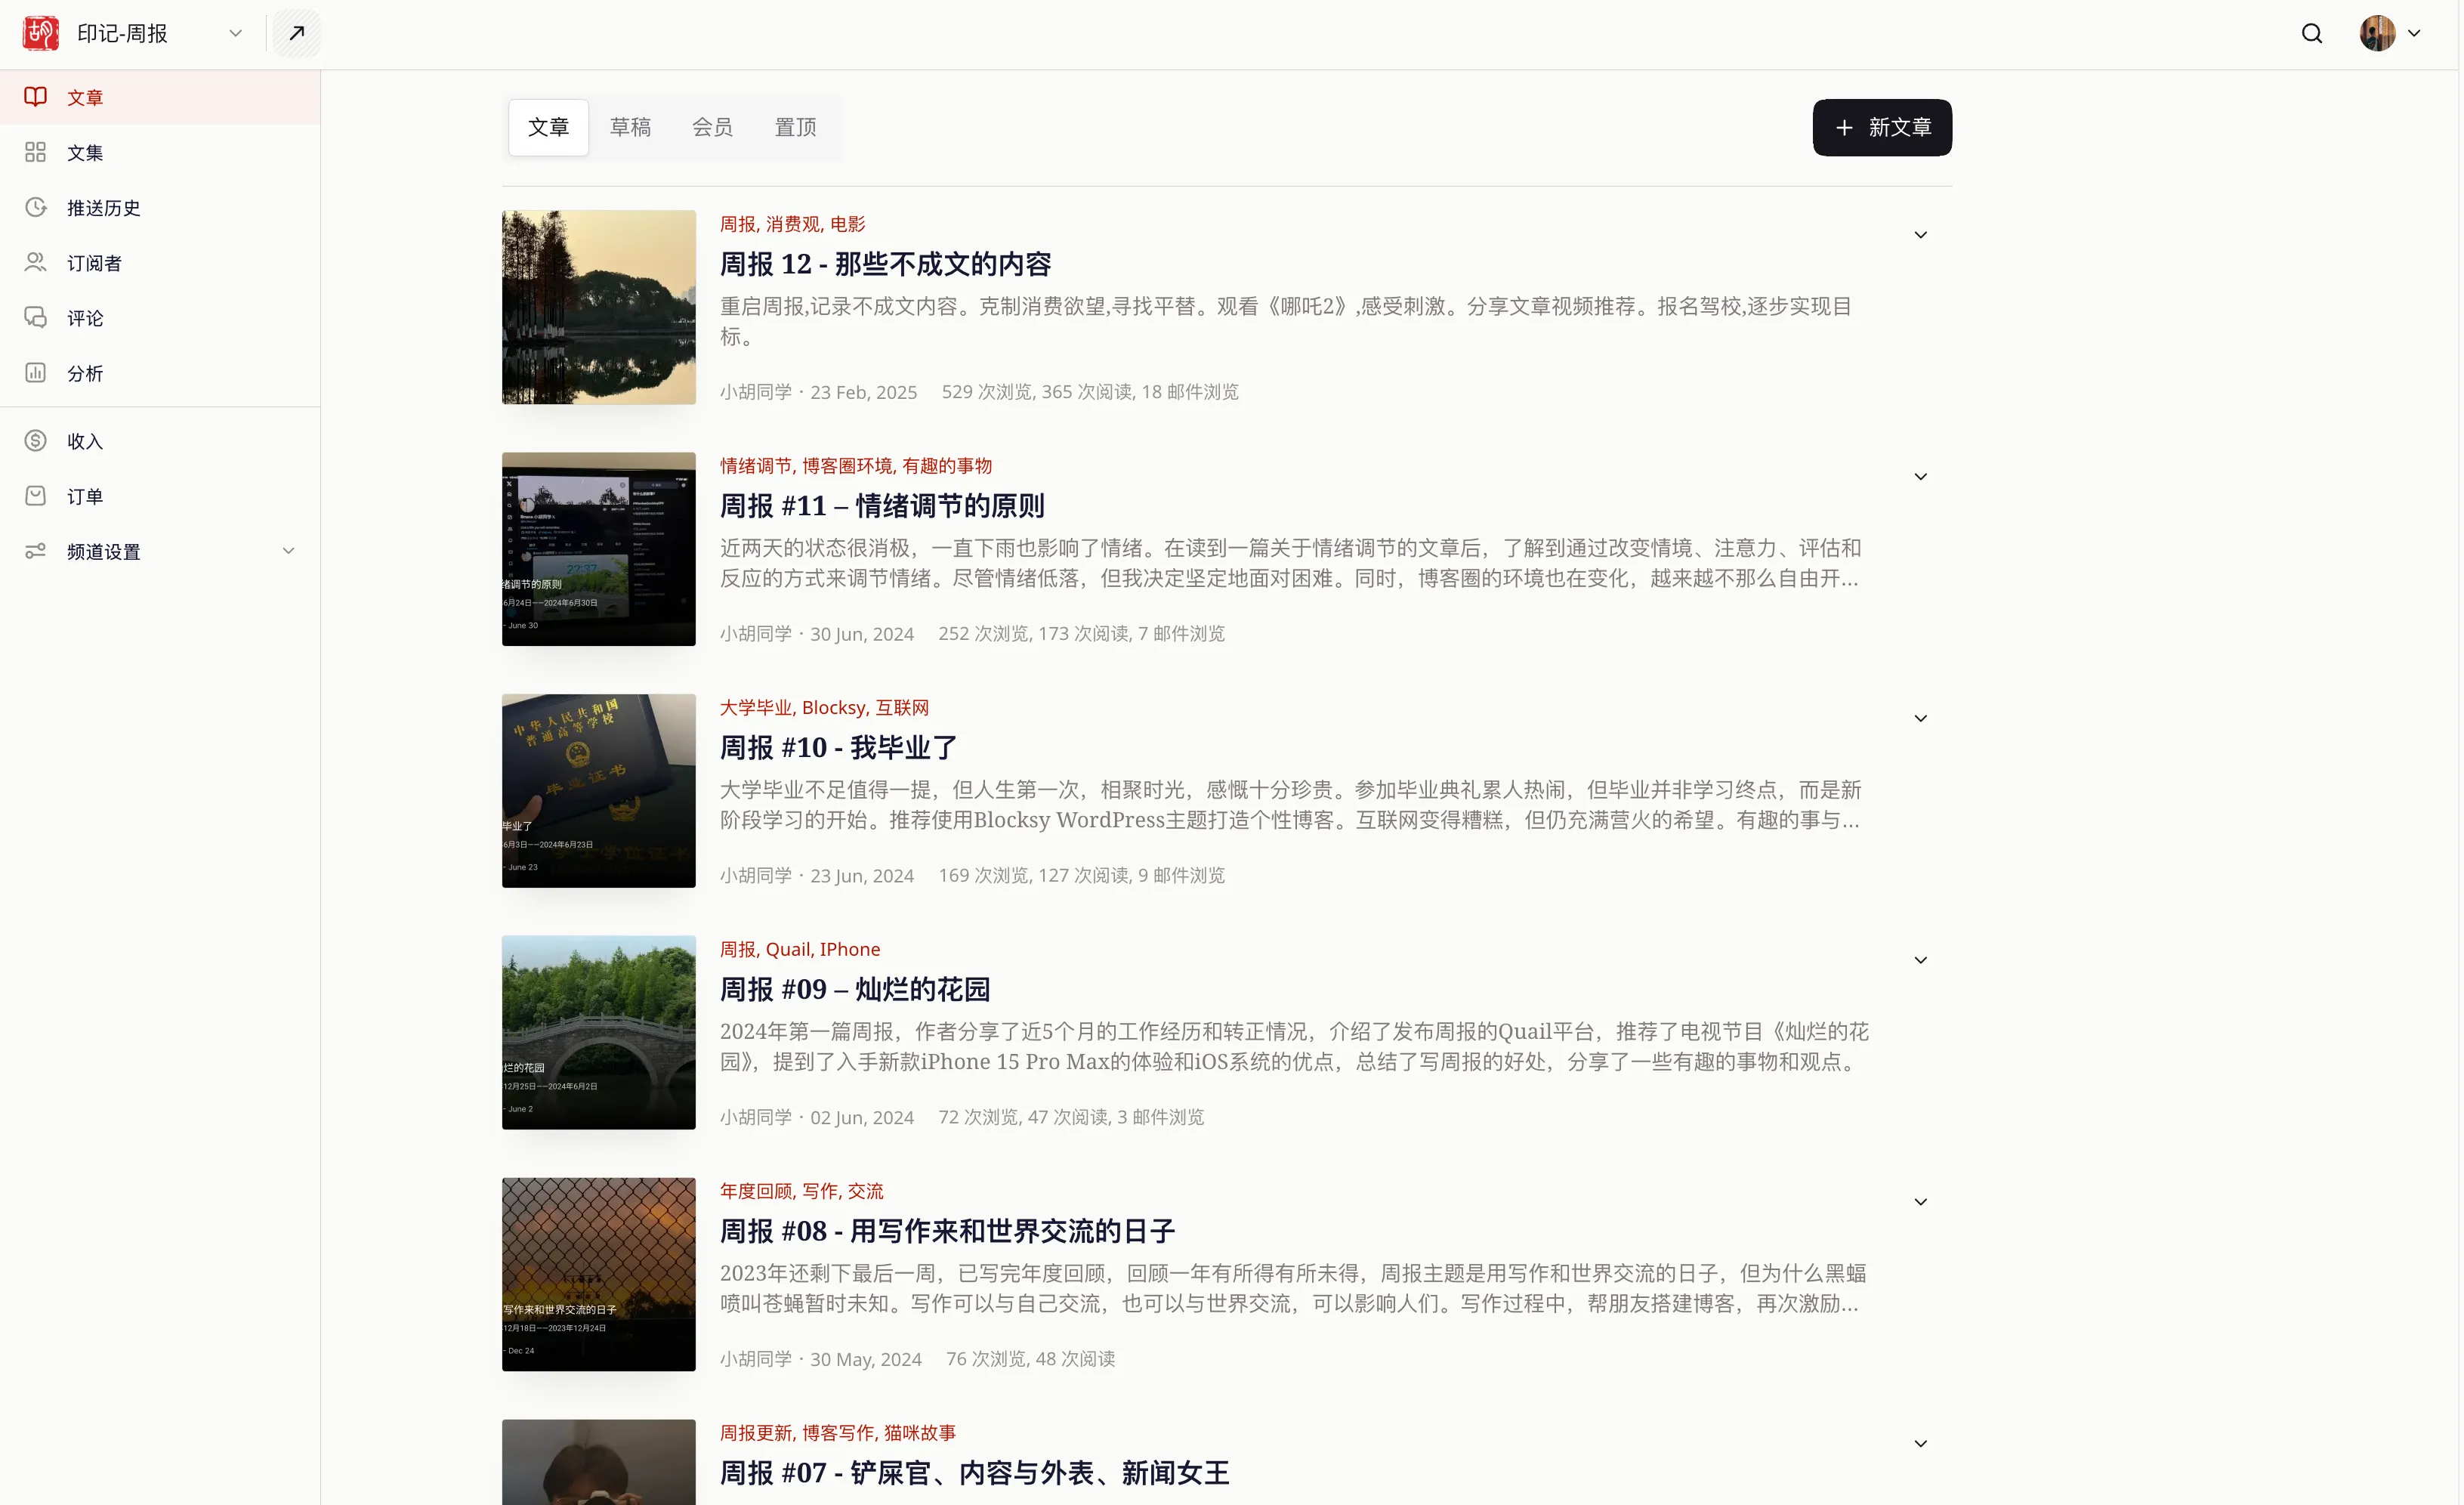2464x1505 pixels.
Task: Click the order bag icon for 订单
Action: coord(36,495)
